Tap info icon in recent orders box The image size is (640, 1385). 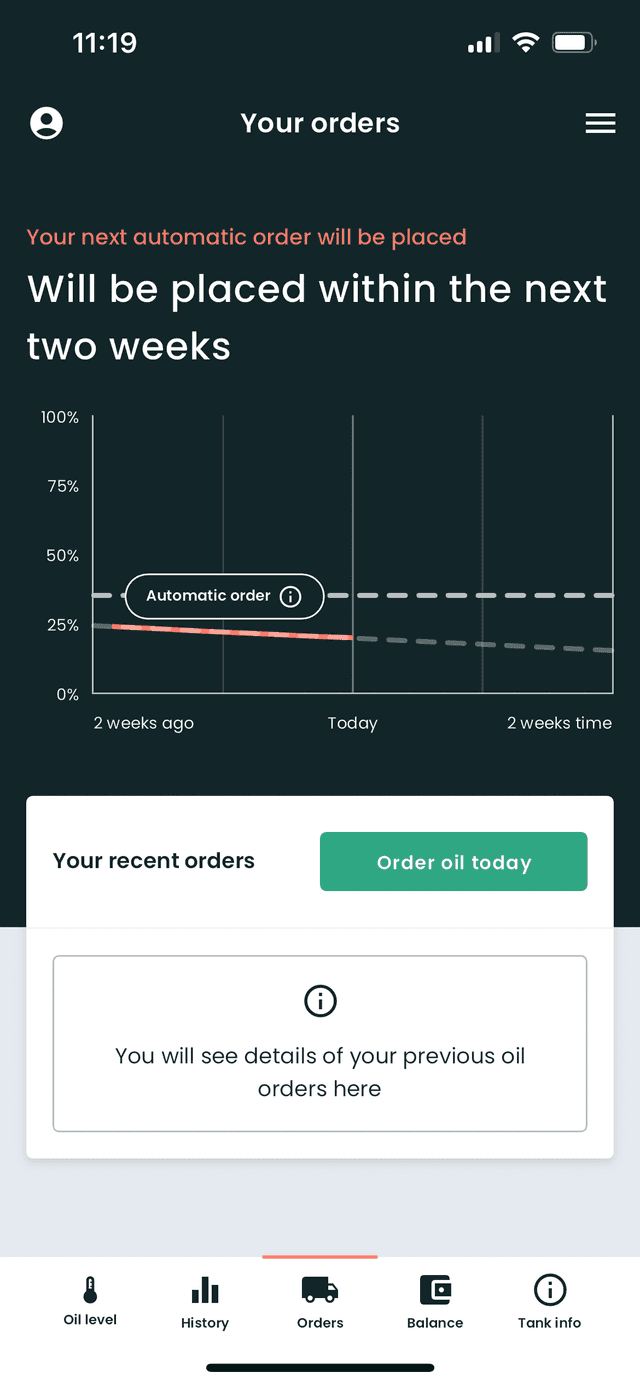click(x=320, y=1000)
